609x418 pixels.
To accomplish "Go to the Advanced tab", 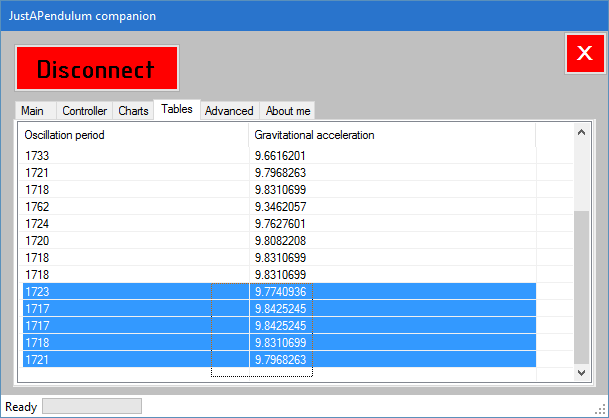I will click(x=229, y=111).
